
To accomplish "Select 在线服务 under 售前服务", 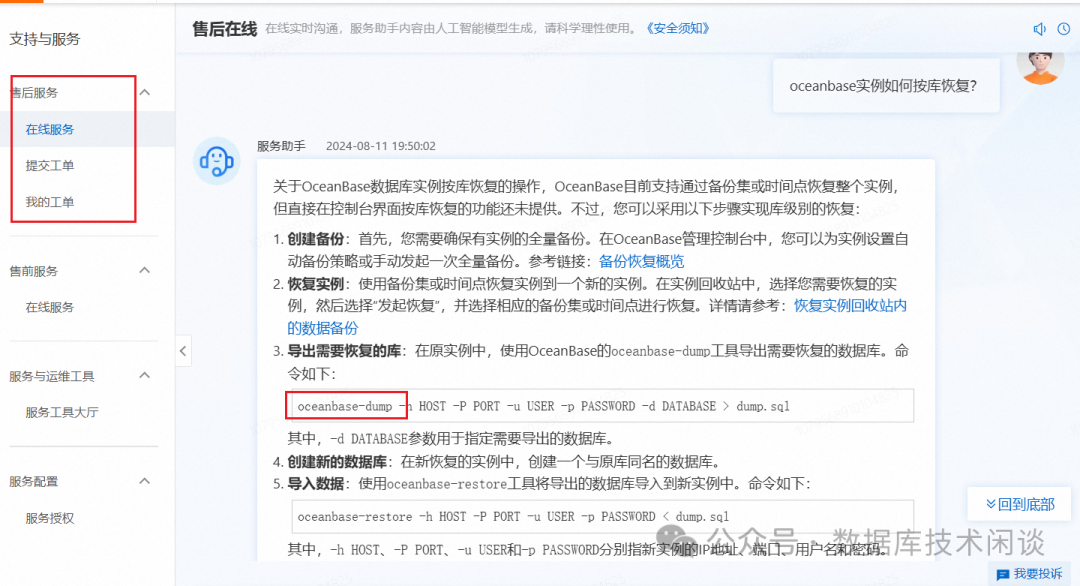I will click(x=50, y=307).
